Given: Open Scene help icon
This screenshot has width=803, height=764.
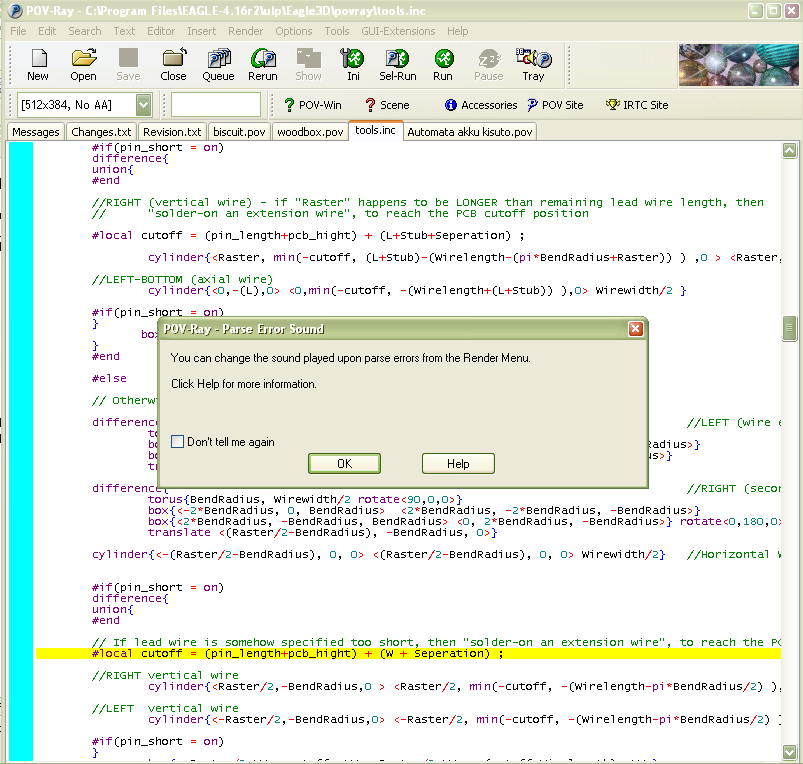Looking at the screenshot, I should 387,105.
